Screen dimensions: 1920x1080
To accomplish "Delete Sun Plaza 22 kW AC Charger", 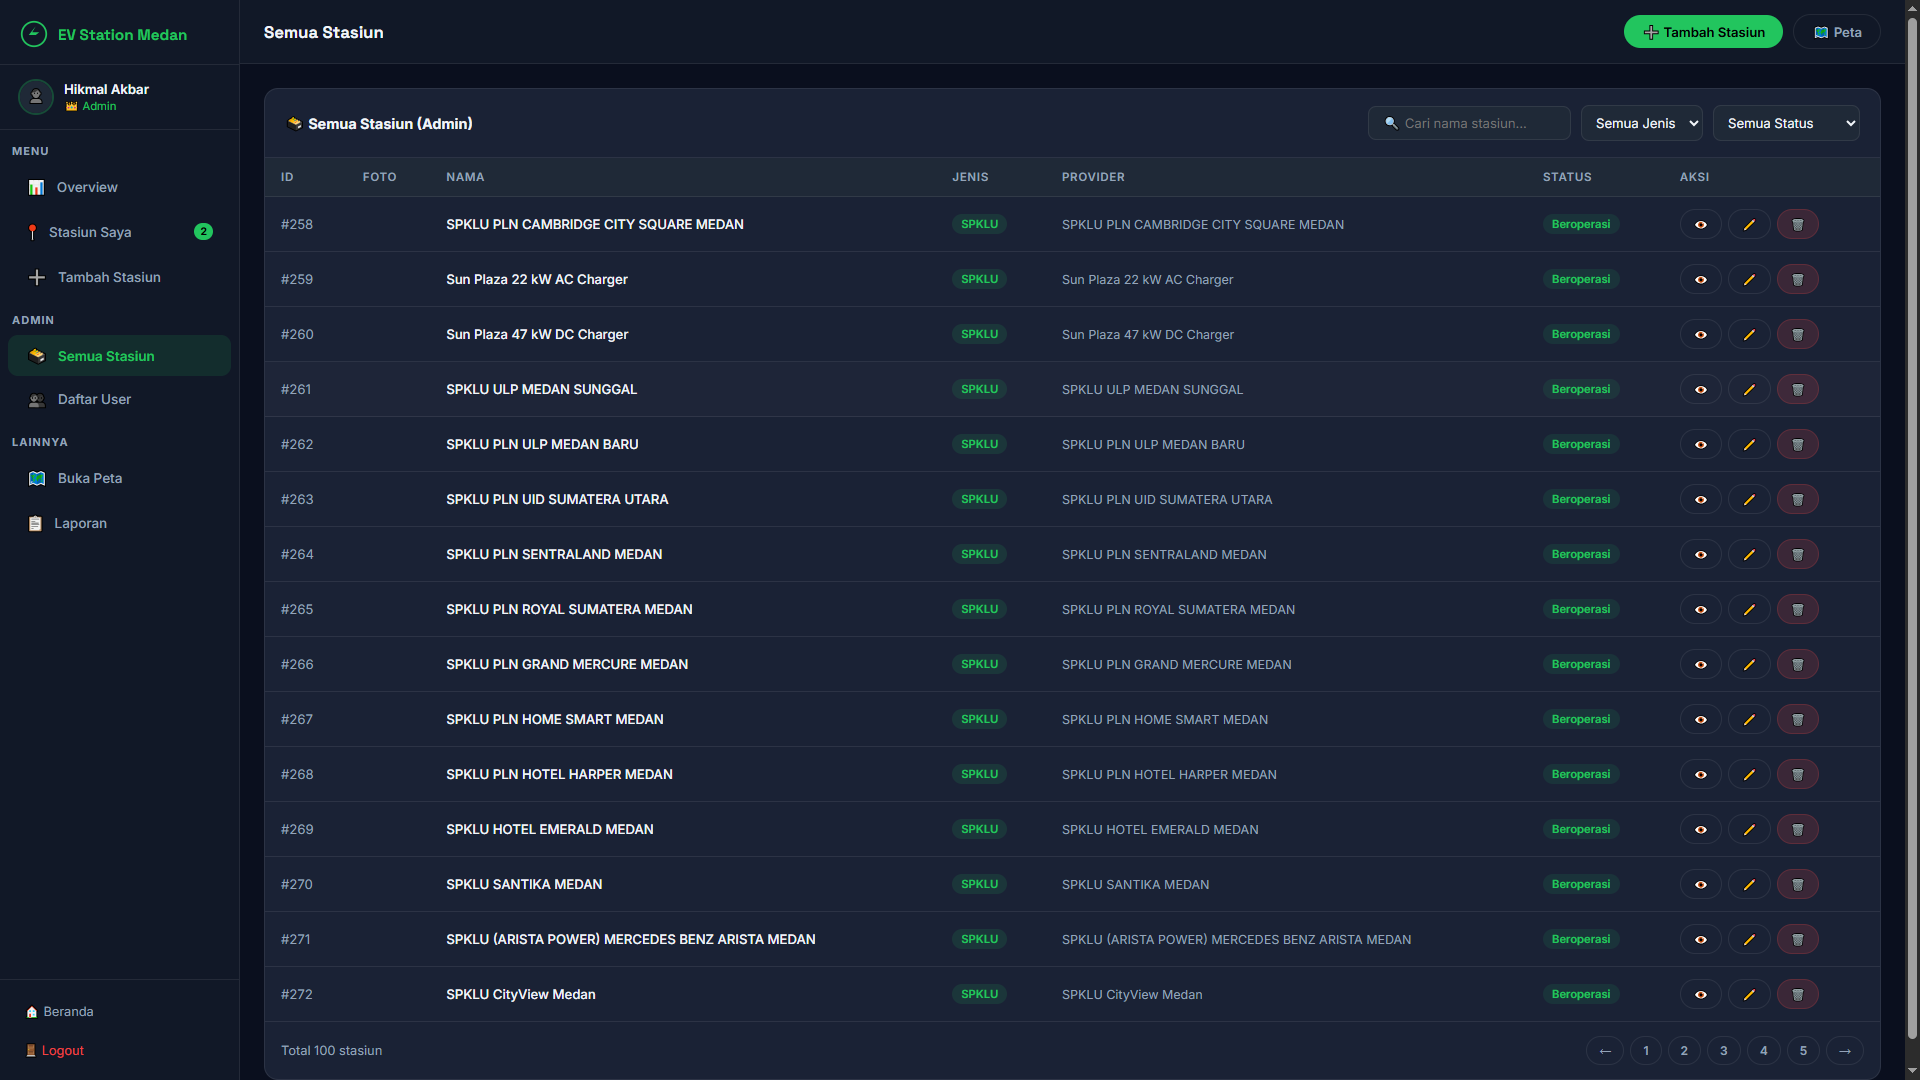I will (x=1797, y=279).
